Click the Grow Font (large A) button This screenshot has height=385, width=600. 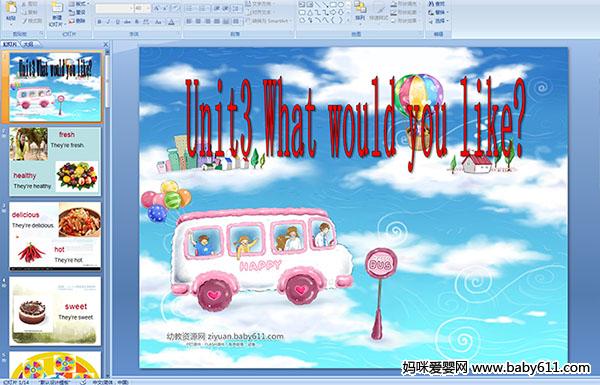click(x=157, y=8)
